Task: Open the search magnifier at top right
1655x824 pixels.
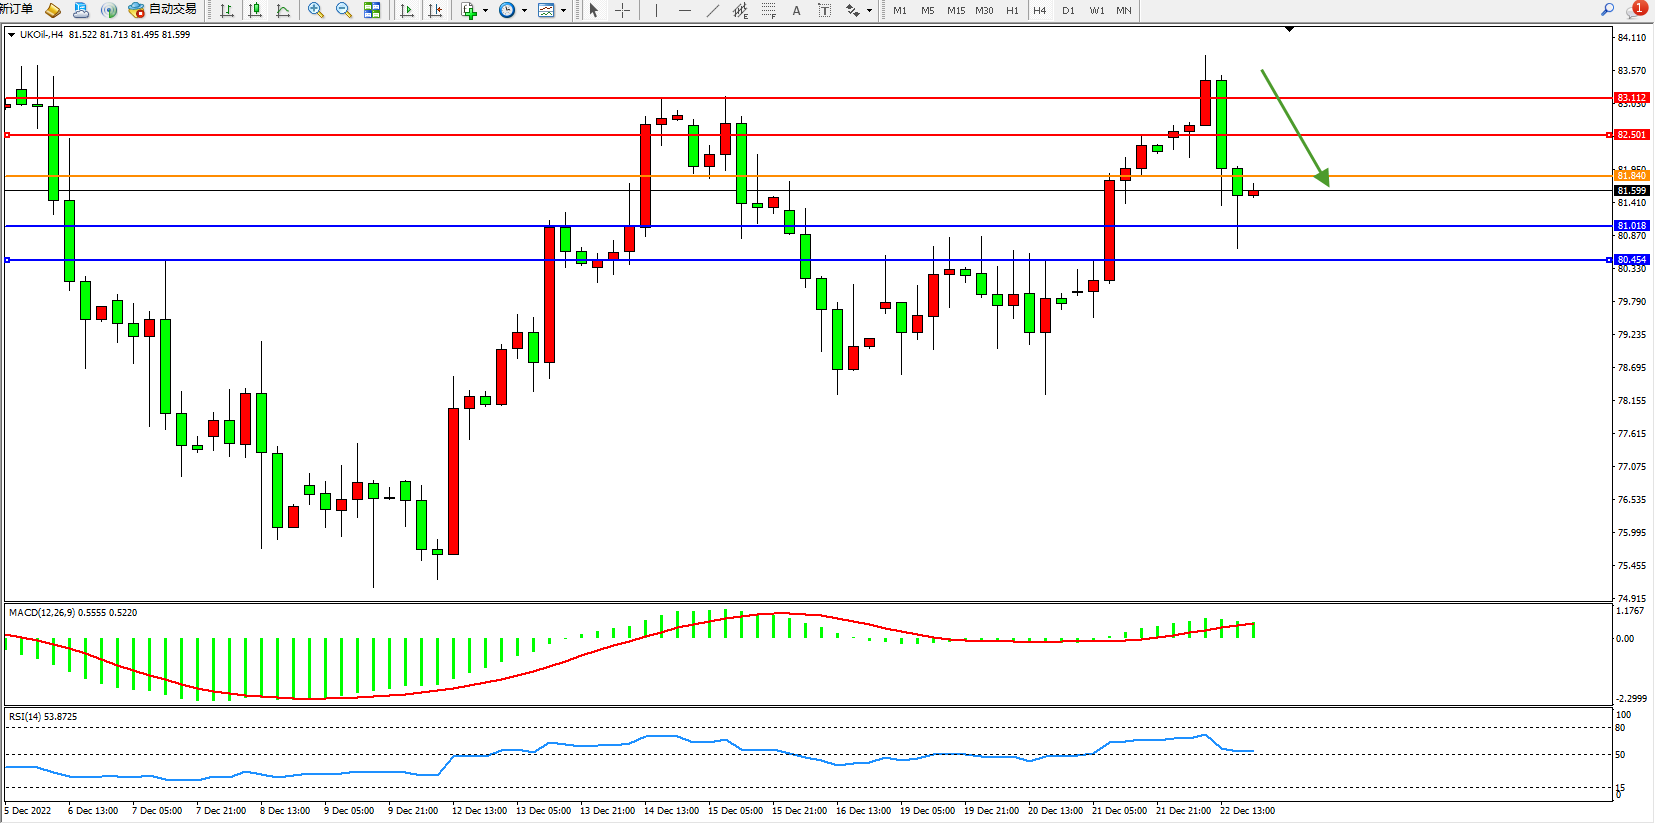Action: click(x=1607, y=10)
